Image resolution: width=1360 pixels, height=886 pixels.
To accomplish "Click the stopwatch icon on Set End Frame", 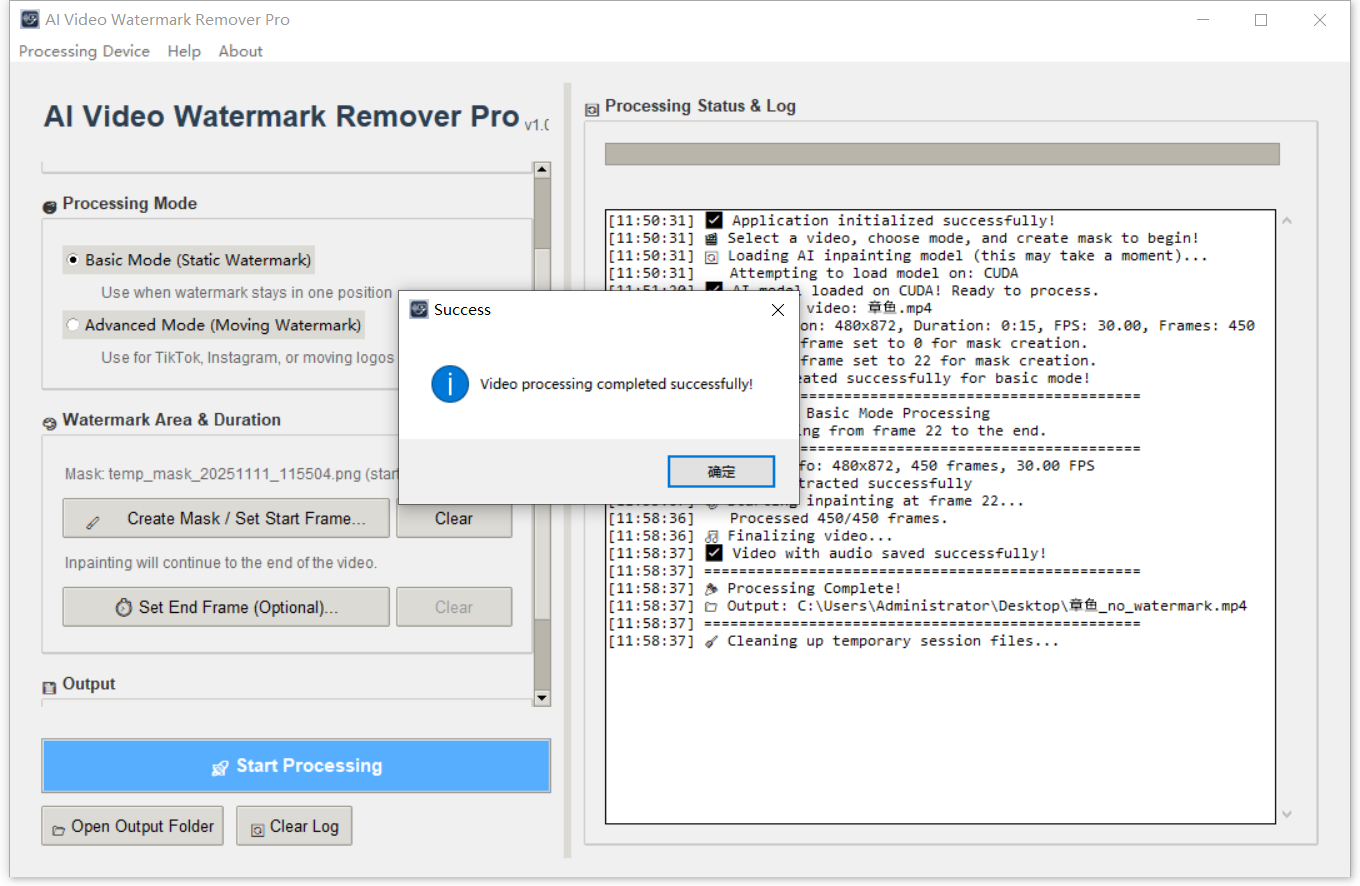I will click(x=124, y=607).
